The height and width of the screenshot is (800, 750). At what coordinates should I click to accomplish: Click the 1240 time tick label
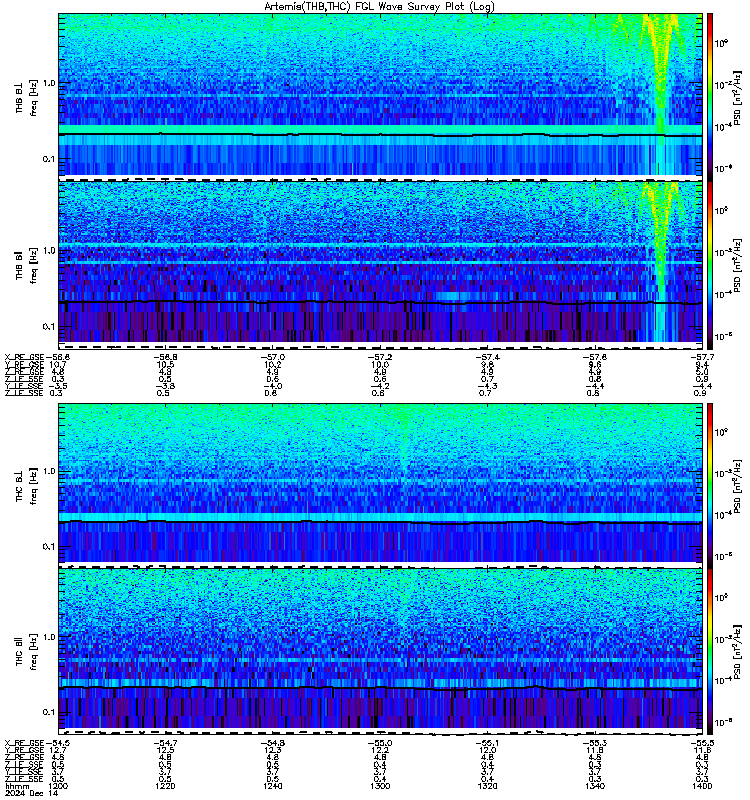point(272,786)
